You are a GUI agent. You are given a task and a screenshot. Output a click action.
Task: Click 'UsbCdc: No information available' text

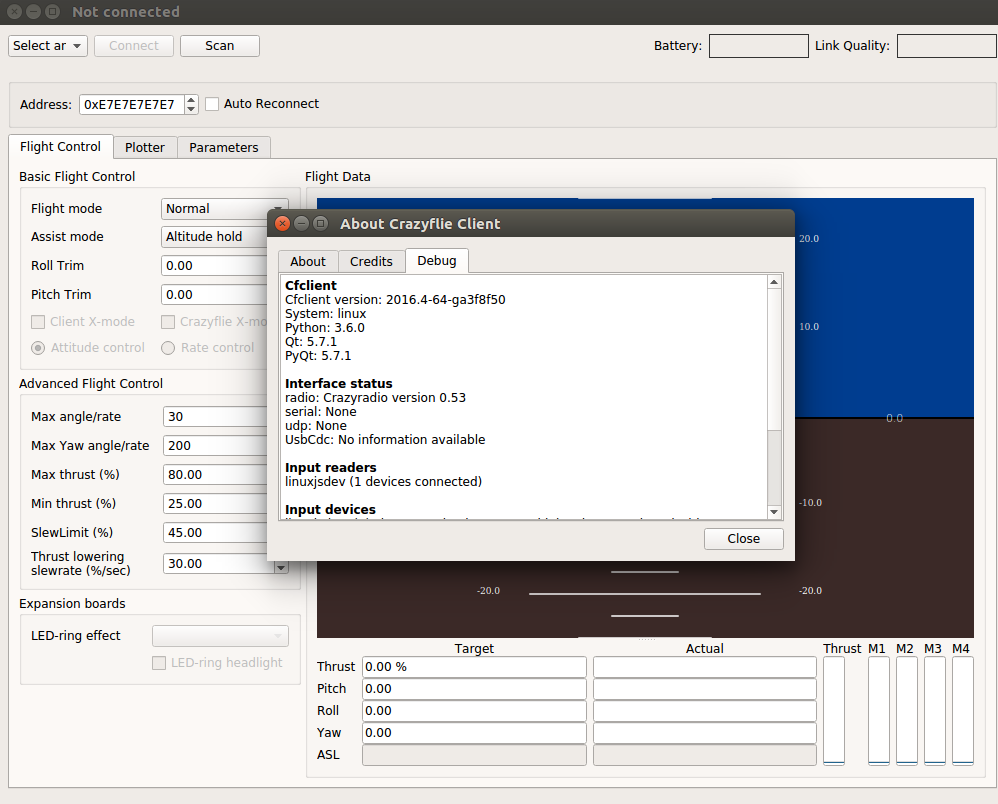click(x=385, y=440)
